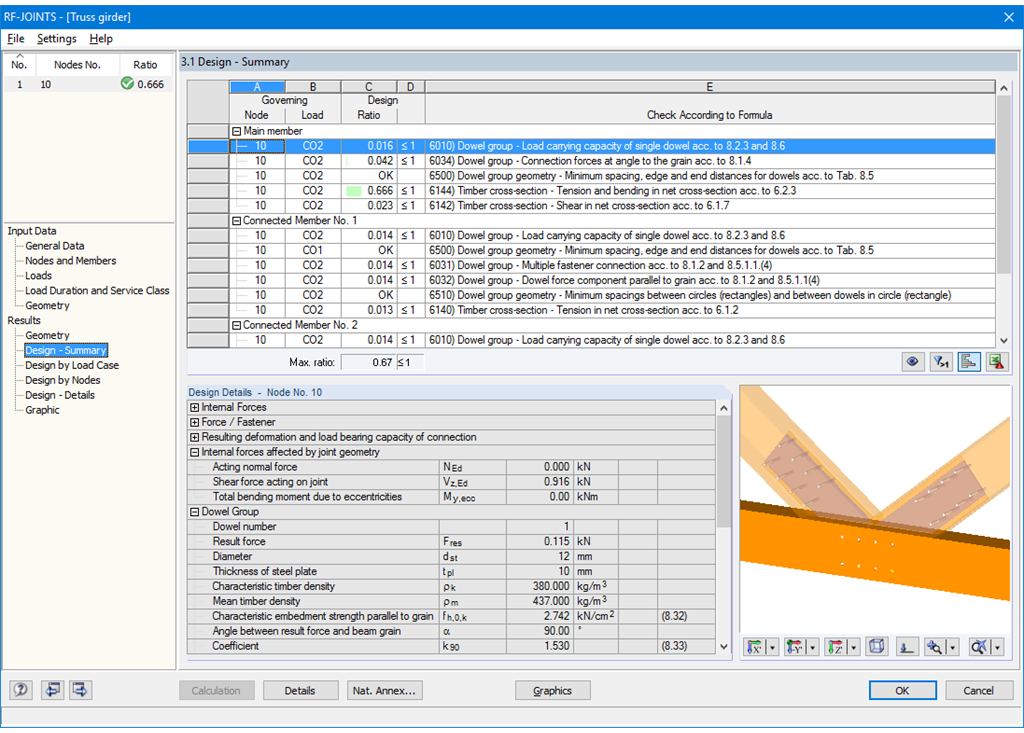Open the File menu

pos(16,39)
